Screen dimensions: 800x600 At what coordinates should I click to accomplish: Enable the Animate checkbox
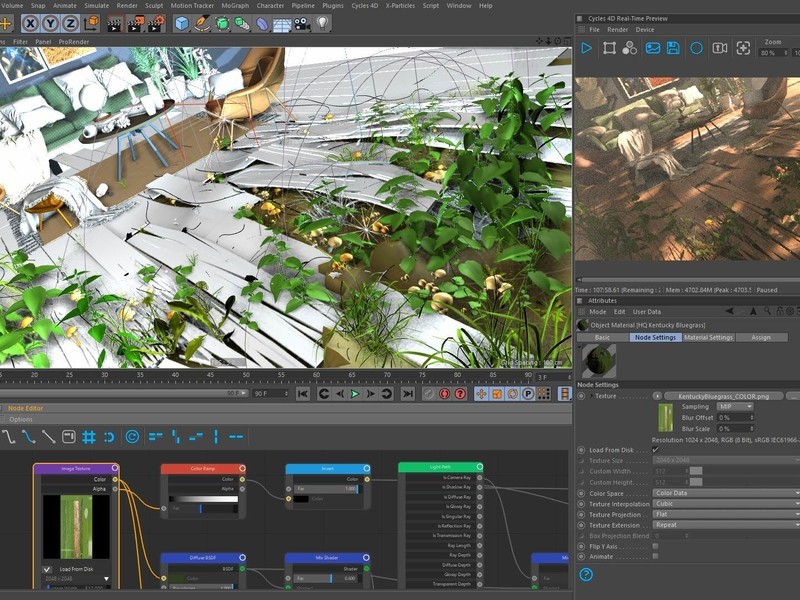coord(656,556)
